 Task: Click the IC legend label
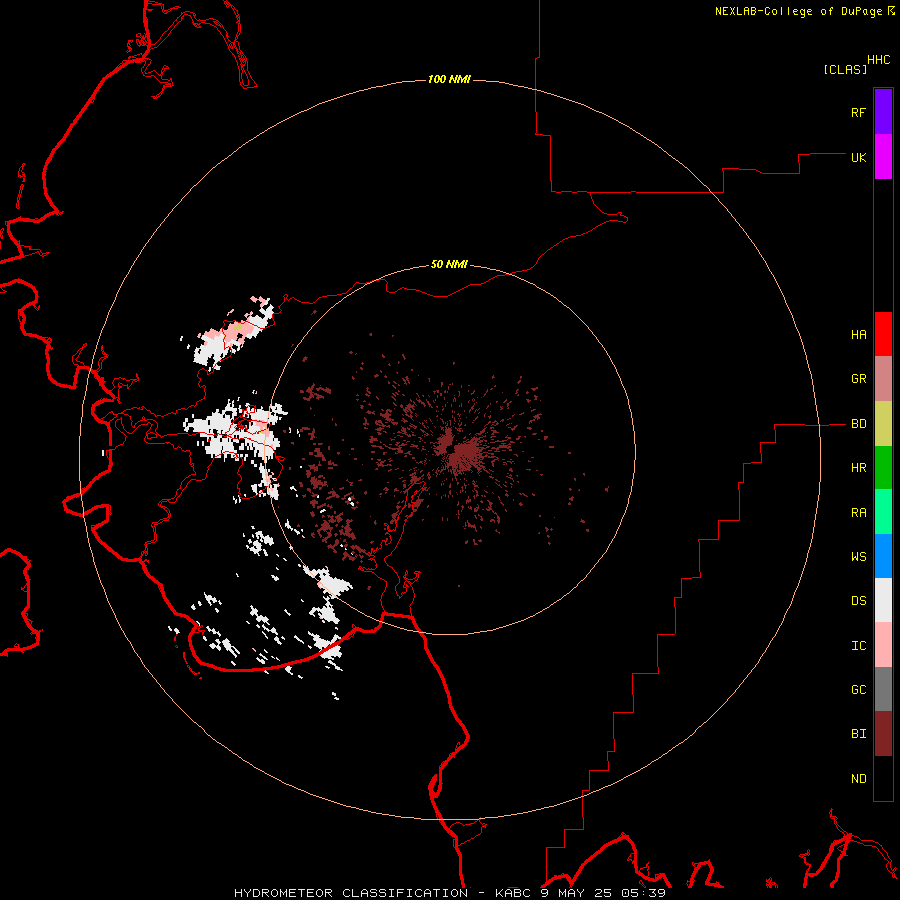pyautogui.click(x=858, y=646)
